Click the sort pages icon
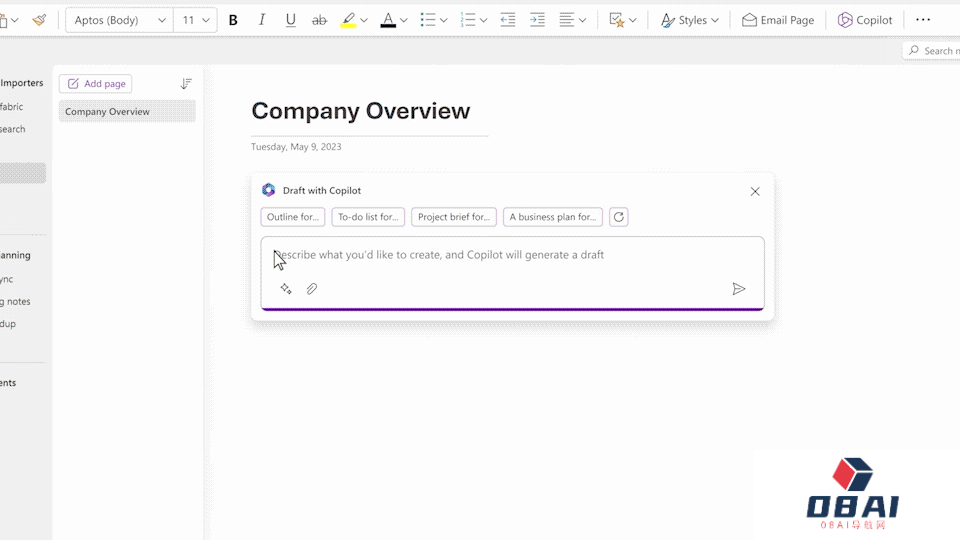The width and height of the screenshot is (960, 540). tap(186, 84)
